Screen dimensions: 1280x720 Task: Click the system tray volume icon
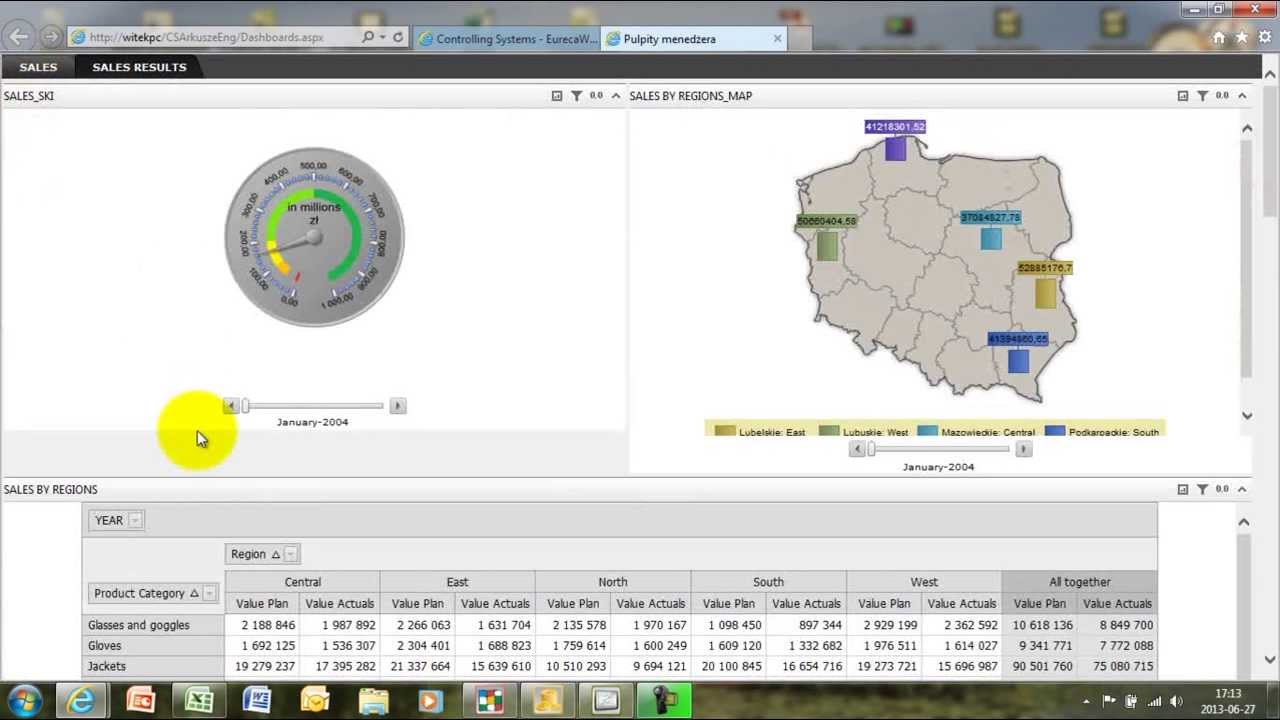(x=1176, y=702)
